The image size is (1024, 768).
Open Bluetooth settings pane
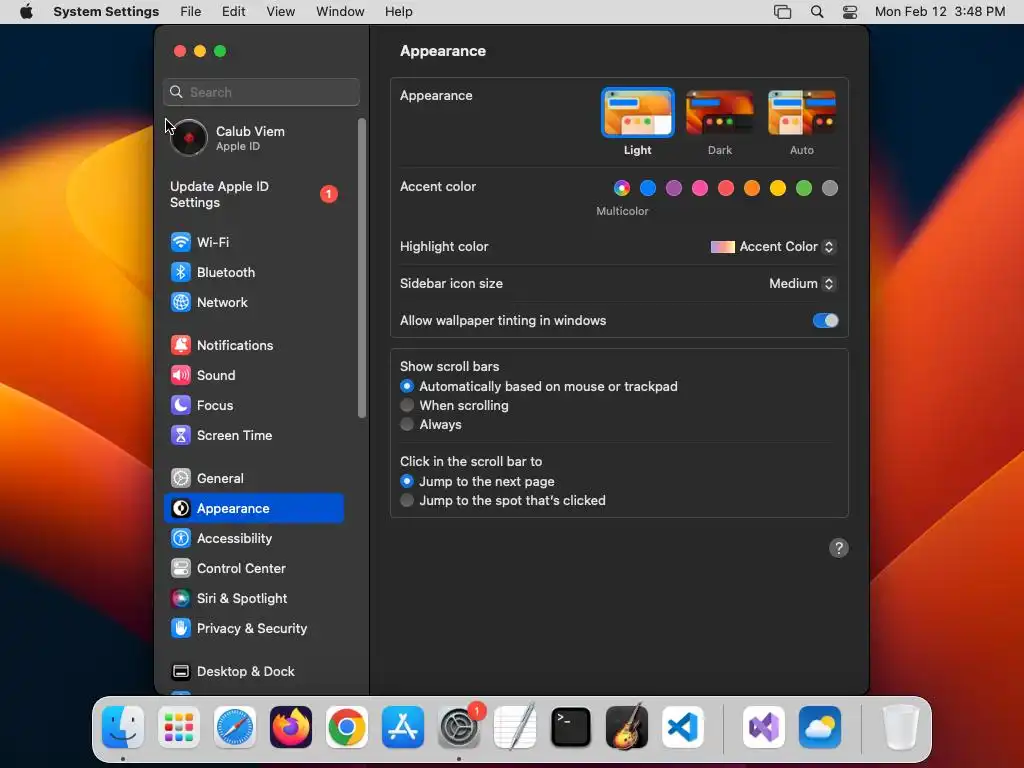253,272
